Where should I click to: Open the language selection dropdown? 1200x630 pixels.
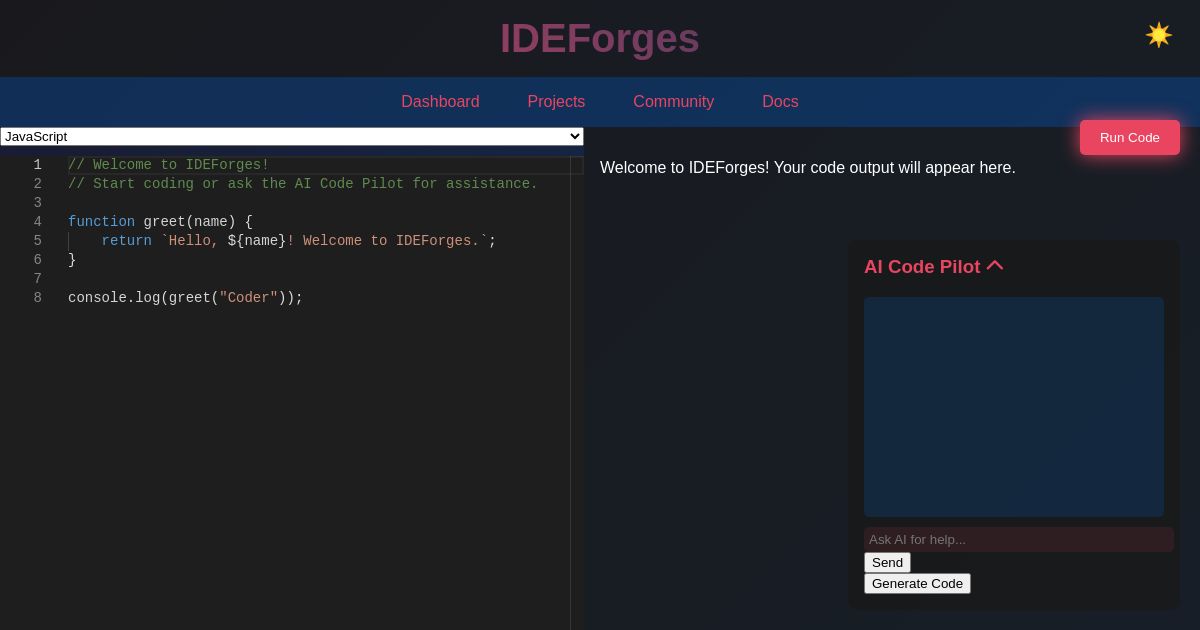click(x=292, y=136)
